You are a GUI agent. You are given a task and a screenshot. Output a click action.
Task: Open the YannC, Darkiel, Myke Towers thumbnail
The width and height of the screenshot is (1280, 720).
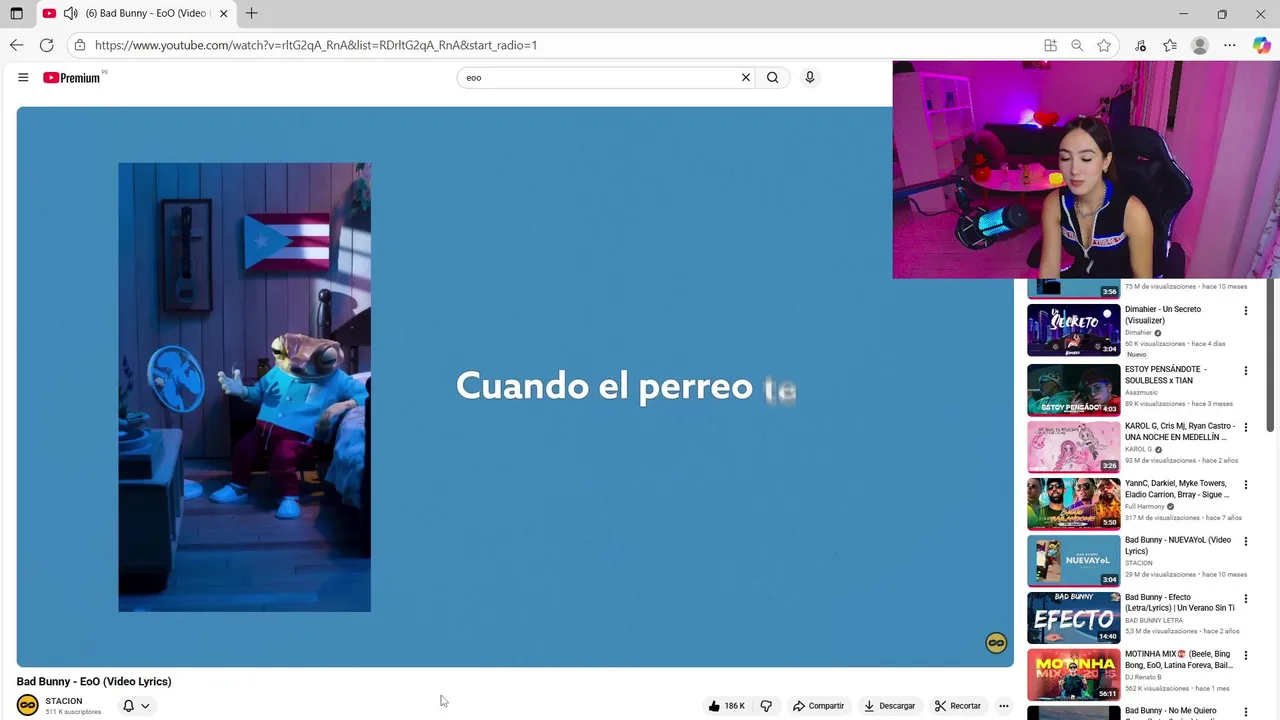1074,504
